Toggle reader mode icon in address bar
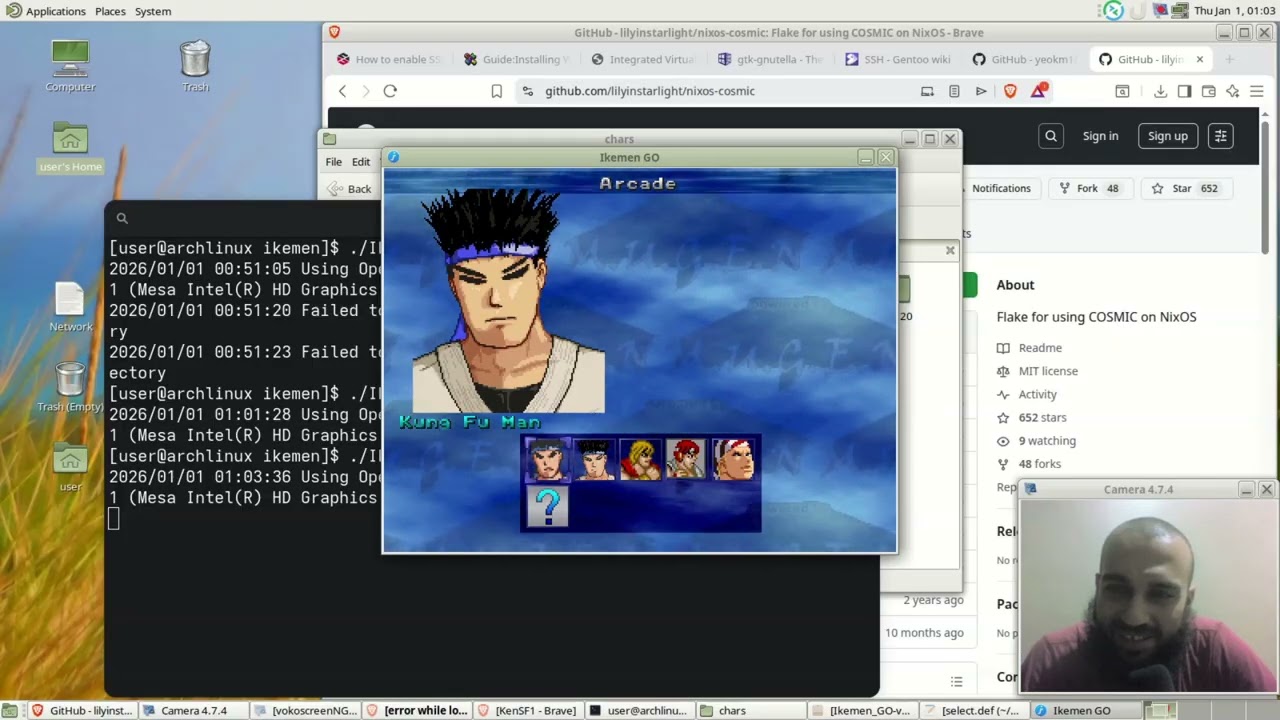 click(954, 91)
